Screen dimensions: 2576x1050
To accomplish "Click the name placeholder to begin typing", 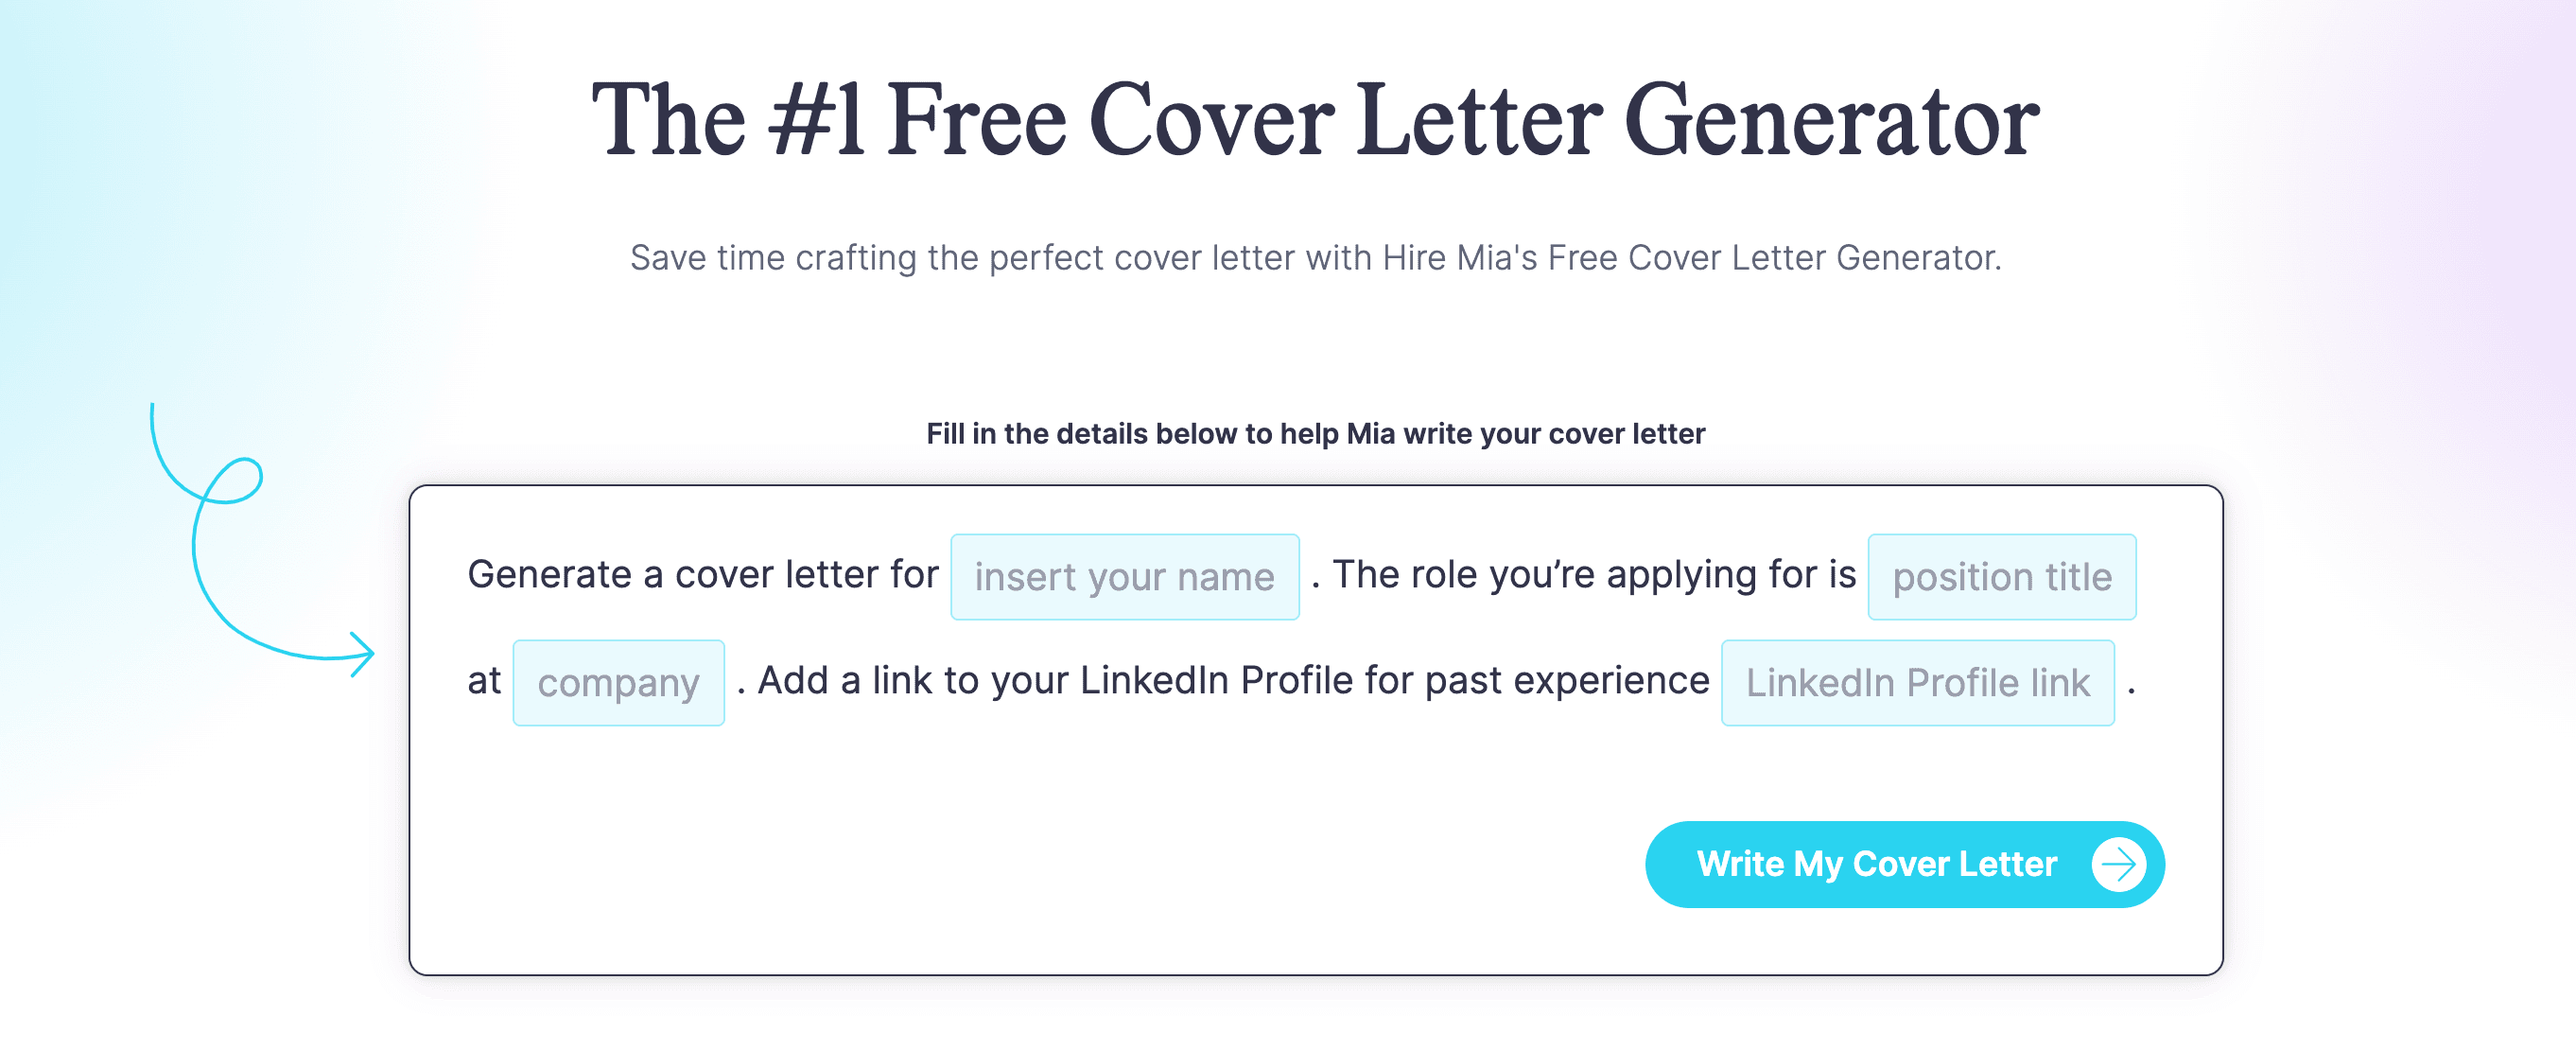I will point(1124,576).
